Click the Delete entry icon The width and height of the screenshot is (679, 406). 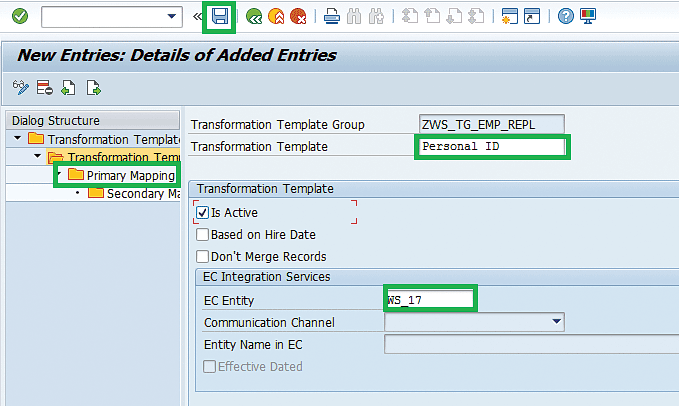pos(44,88)
